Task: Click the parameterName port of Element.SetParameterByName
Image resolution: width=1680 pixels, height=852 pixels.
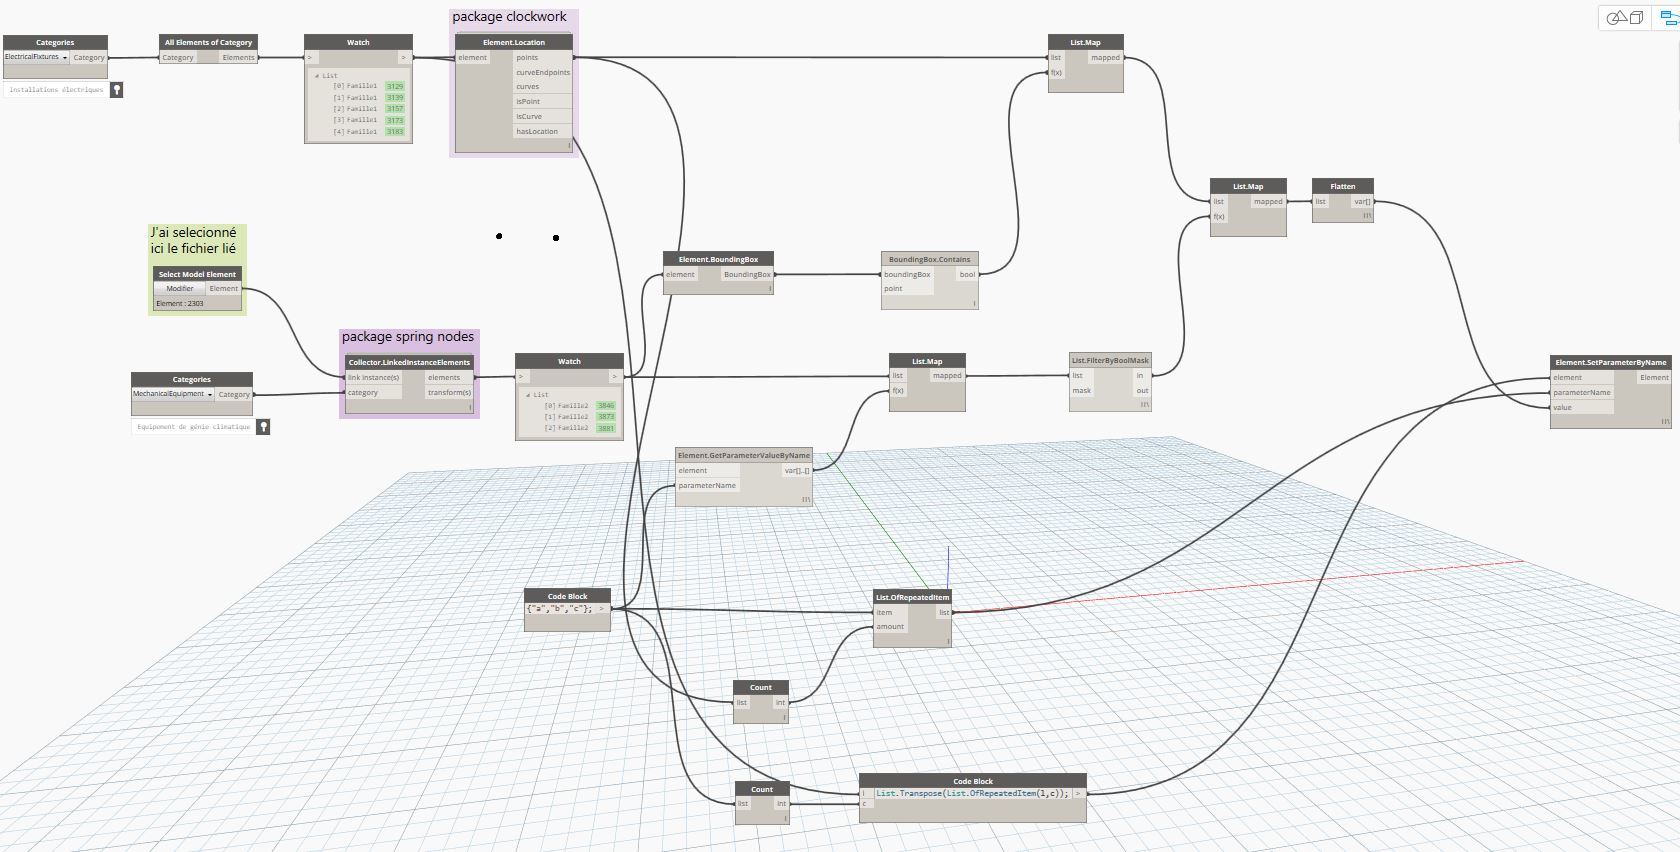Action: [x=1582, y=392]
